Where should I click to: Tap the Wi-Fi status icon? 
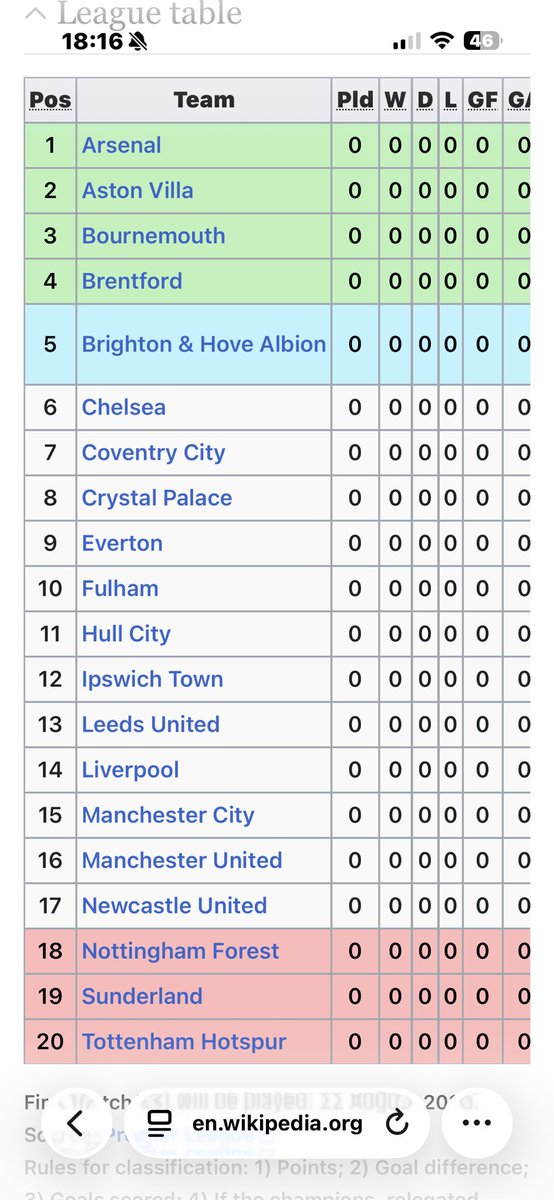(x=440, y=42)
